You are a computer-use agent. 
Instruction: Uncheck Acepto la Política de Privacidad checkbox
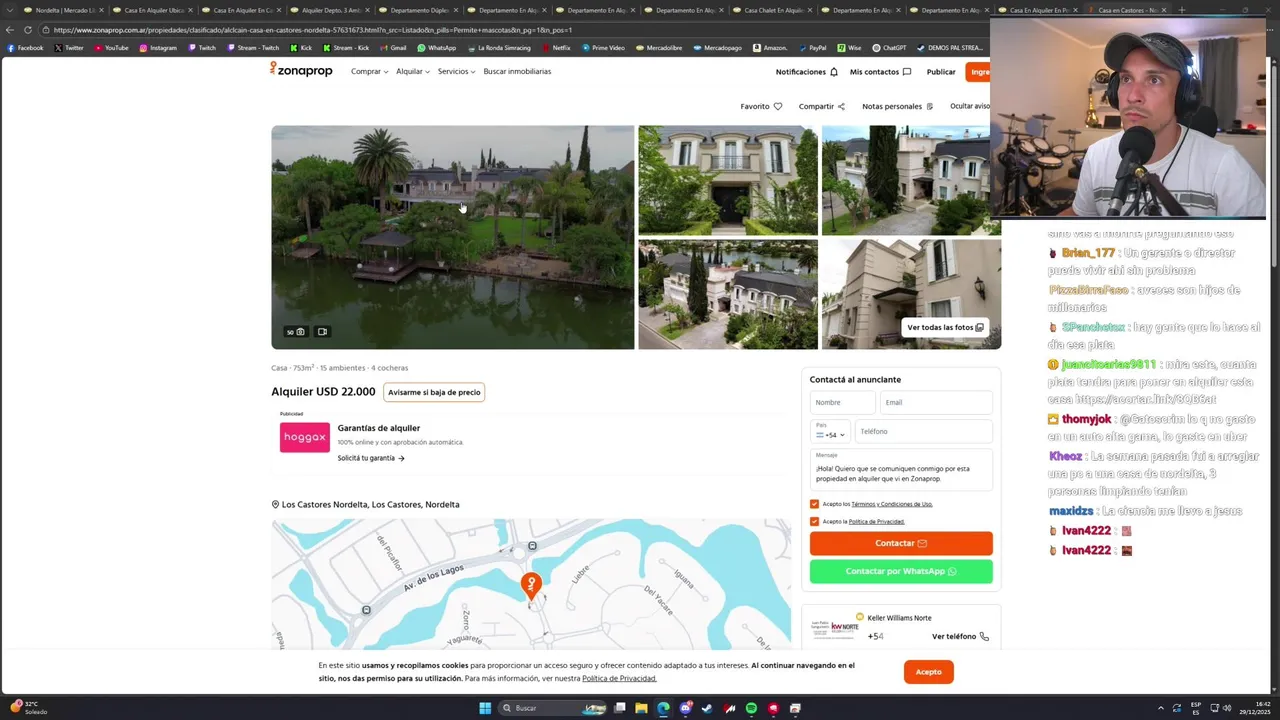coord(814,521)
